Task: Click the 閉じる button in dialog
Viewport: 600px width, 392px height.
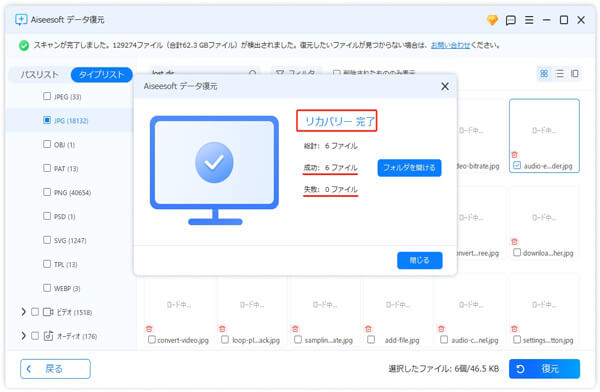Action: point(419,260)
